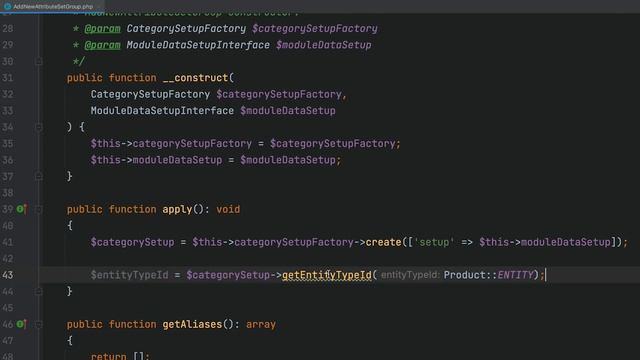The height and width of the screenshot is (360, 640).
Task: Click the void return type on line 39
Action: 228,209
